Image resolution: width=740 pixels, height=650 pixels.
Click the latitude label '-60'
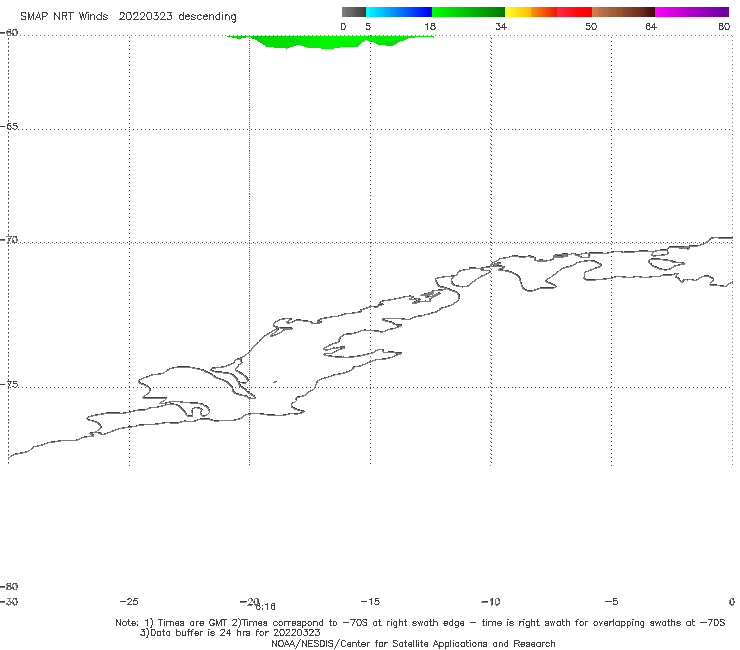pos(9,33)
